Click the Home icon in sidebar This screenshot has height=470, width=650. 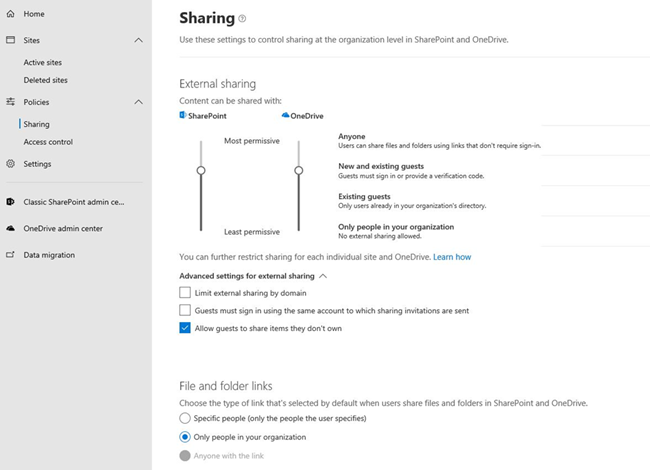(x=11, y=14)
